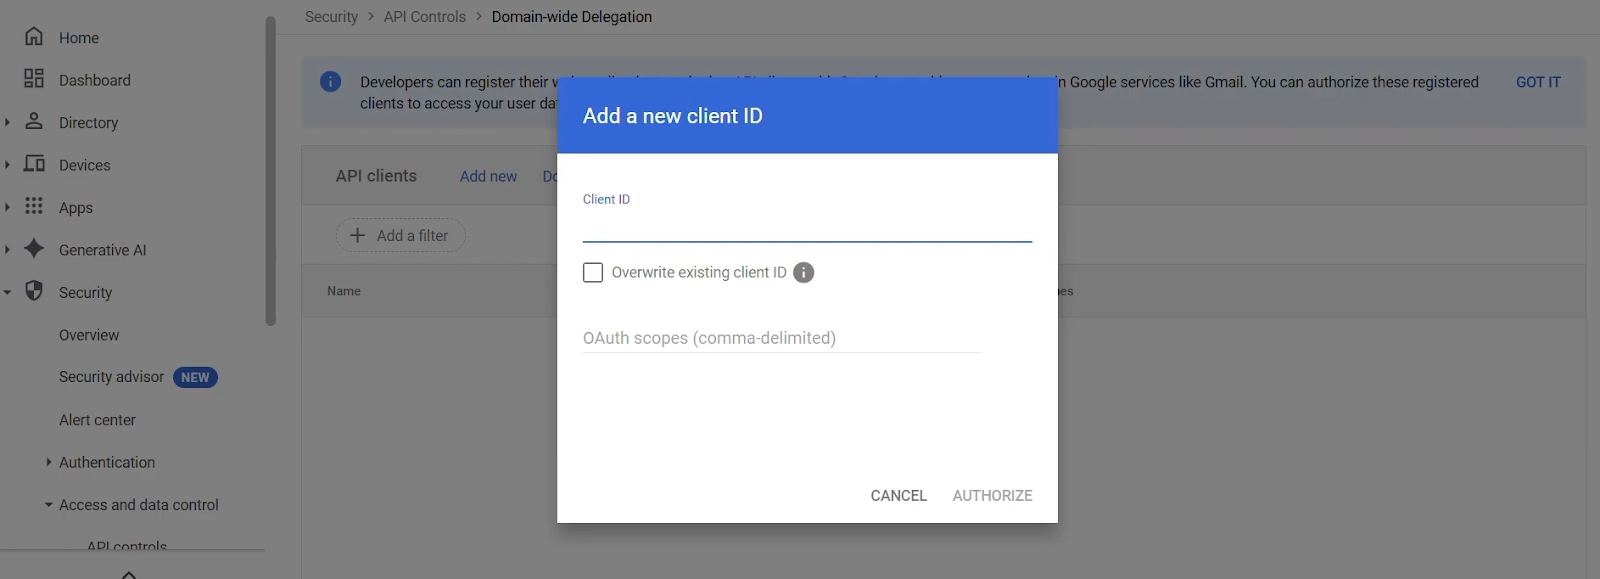This screenshot has height=579, width=1600.
Task: Collapse the Security section arrow
Action: coord(7,292)
